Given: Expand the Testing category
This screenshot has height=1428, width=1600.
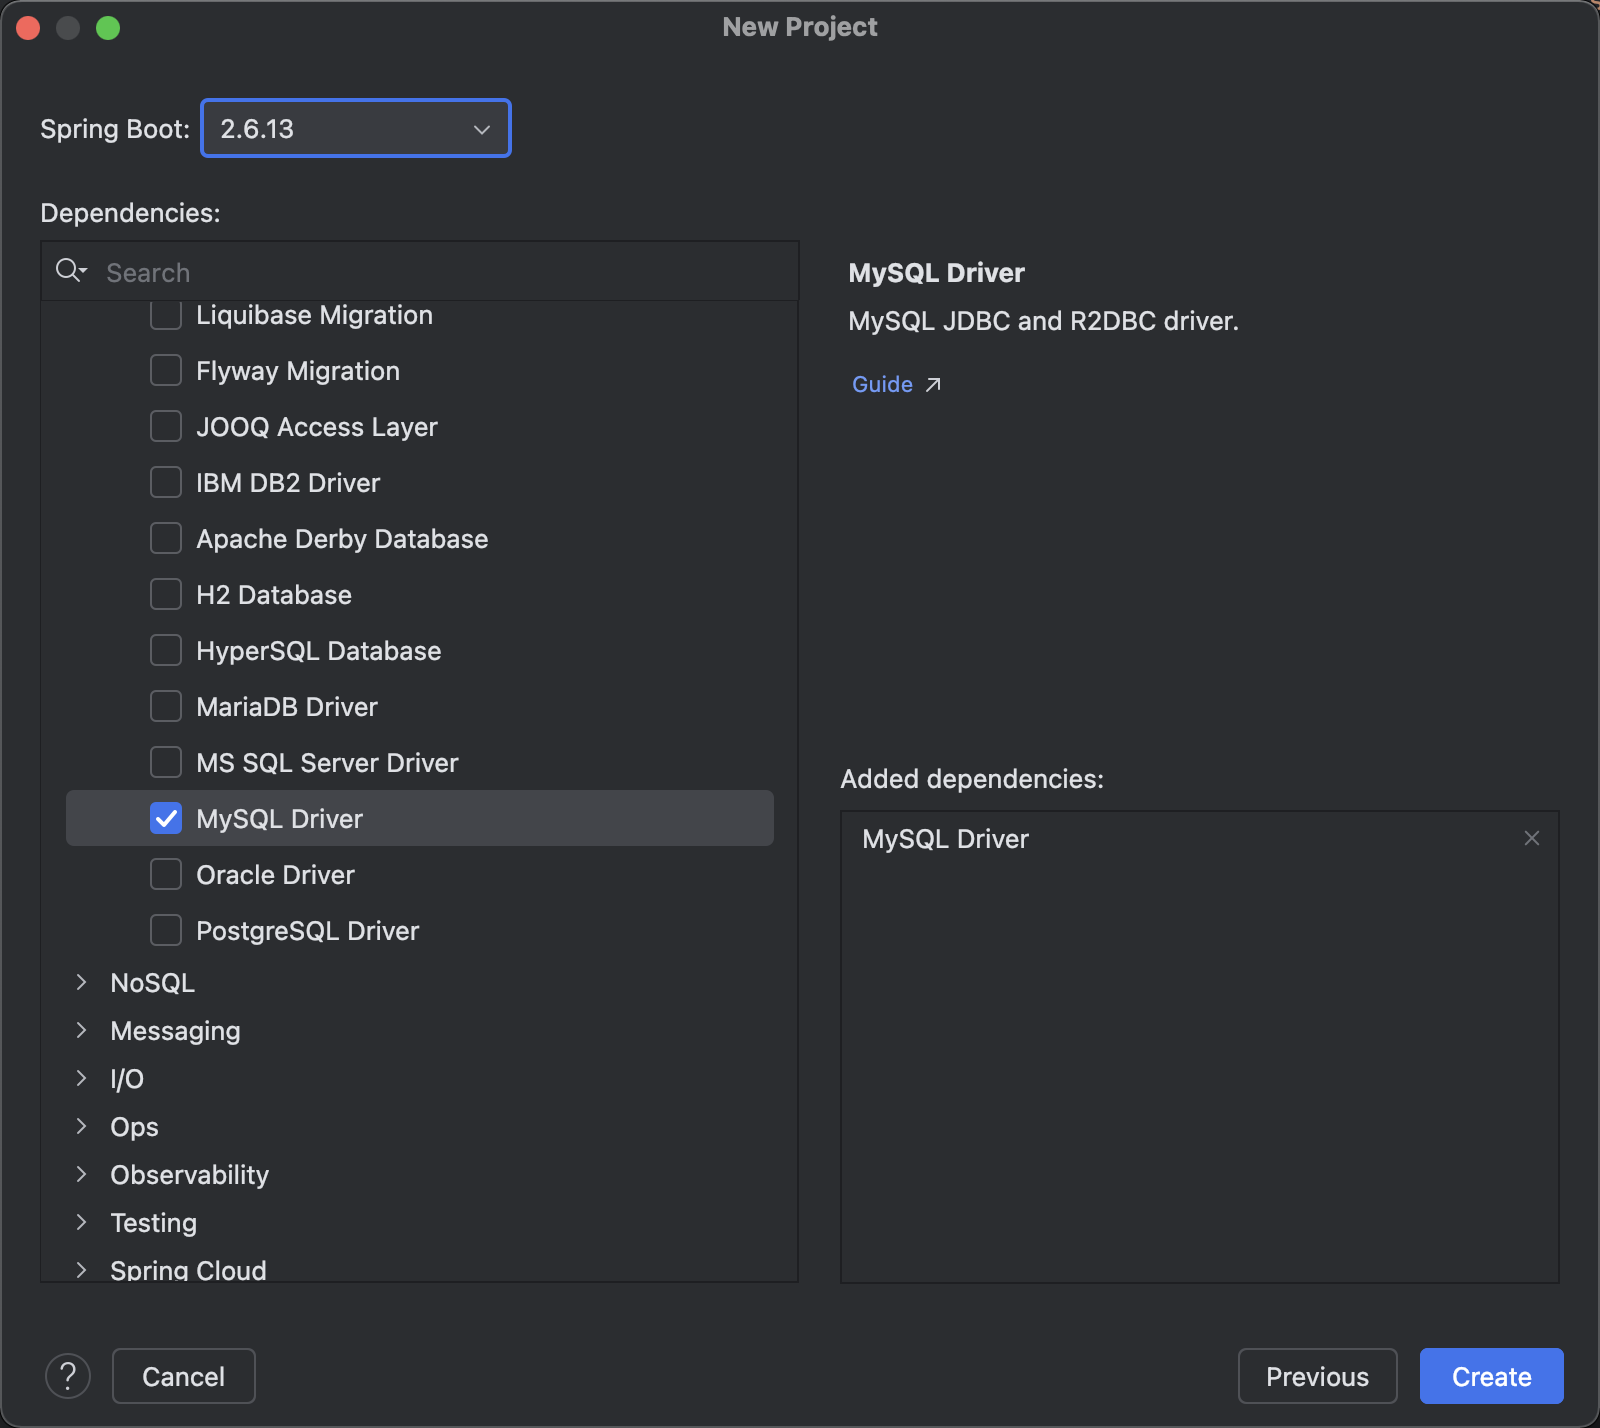Looking at the screenshot, I should [82, 1223].
